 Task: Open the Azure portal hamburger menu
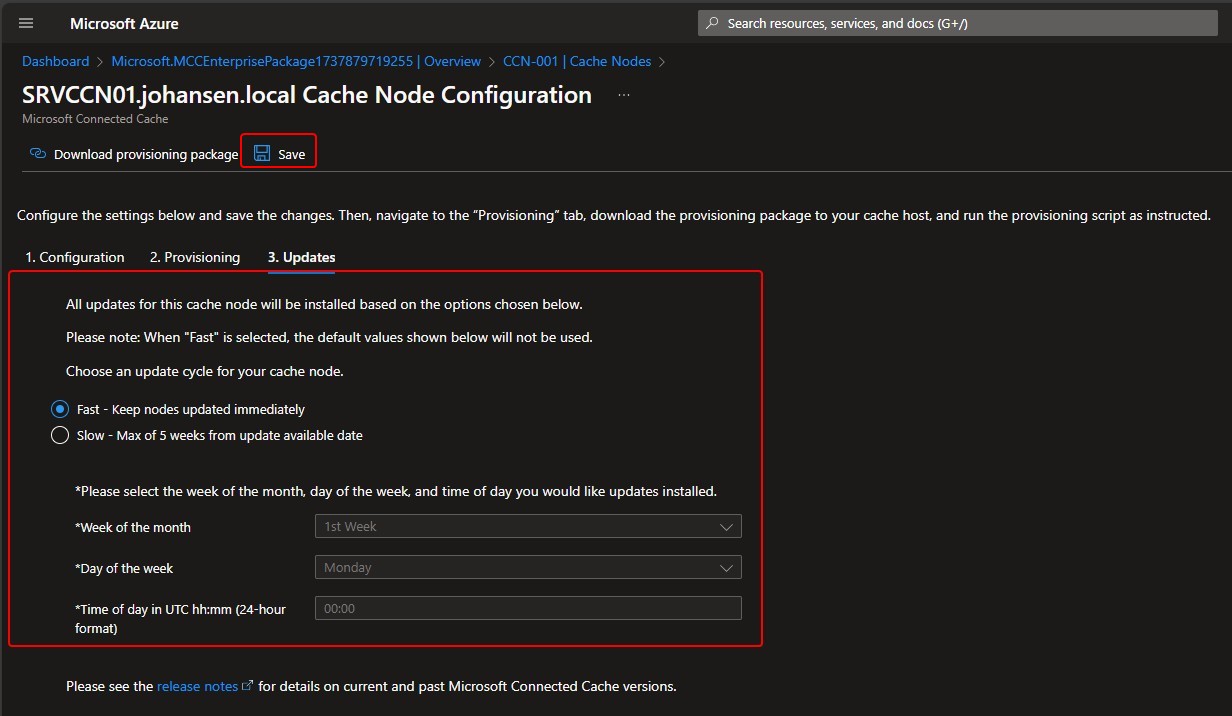(x=26, y=23)
